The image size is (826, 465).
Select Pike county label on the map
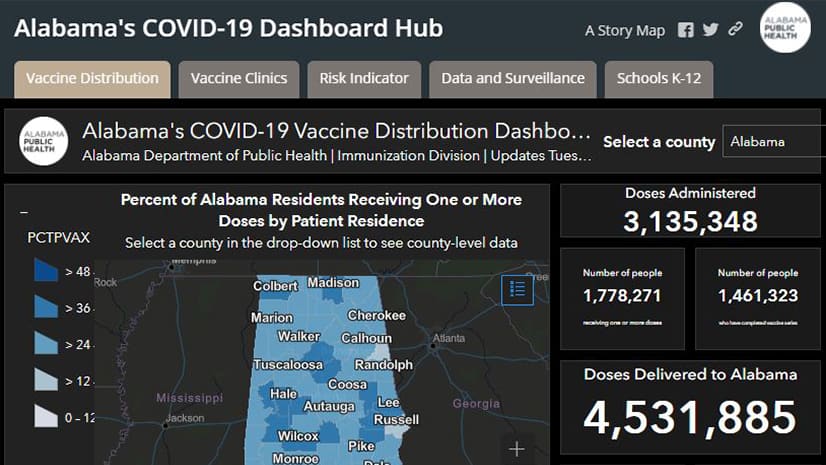click(x=361, y=446)
